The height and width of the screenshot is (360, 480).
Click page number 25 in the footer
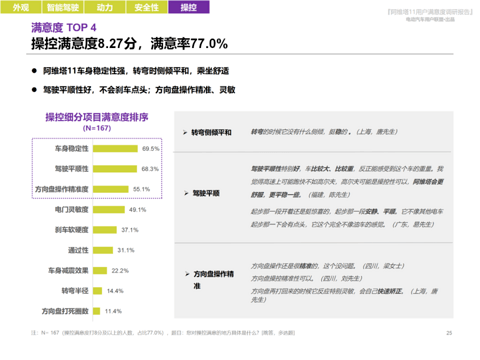[x=449, y=333]
